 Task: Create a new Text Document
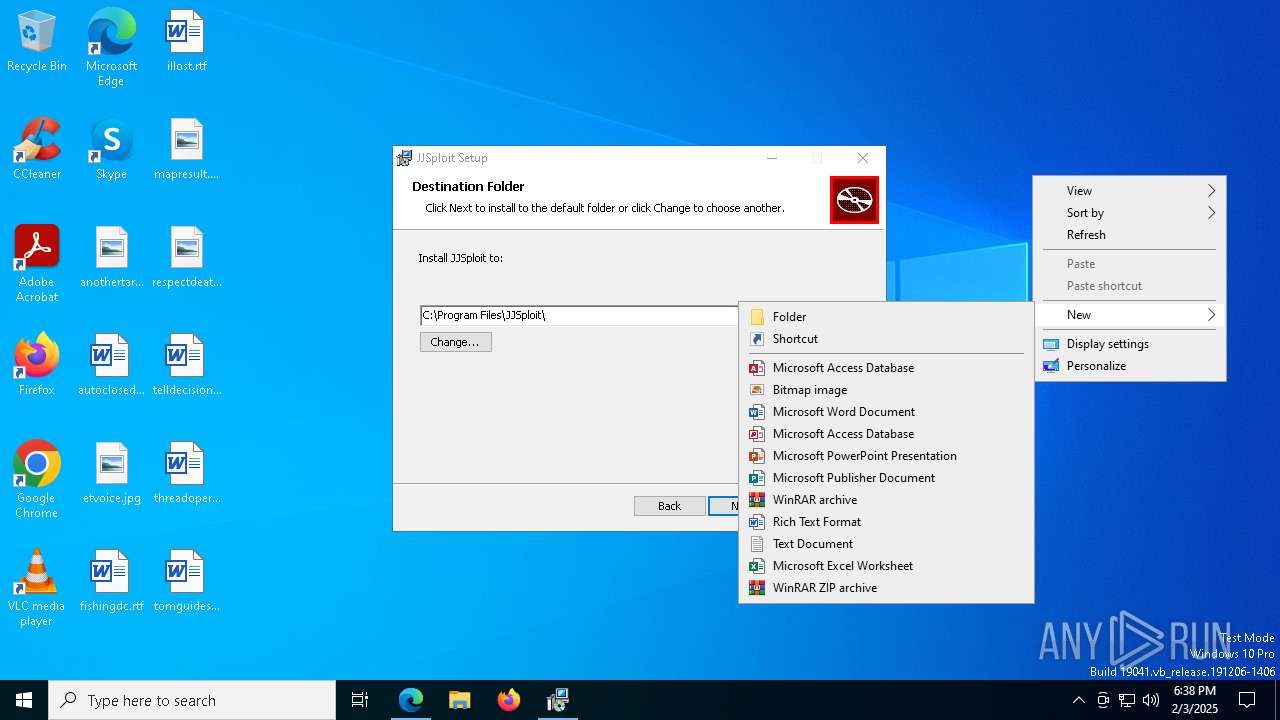click(x=886, y=544)
